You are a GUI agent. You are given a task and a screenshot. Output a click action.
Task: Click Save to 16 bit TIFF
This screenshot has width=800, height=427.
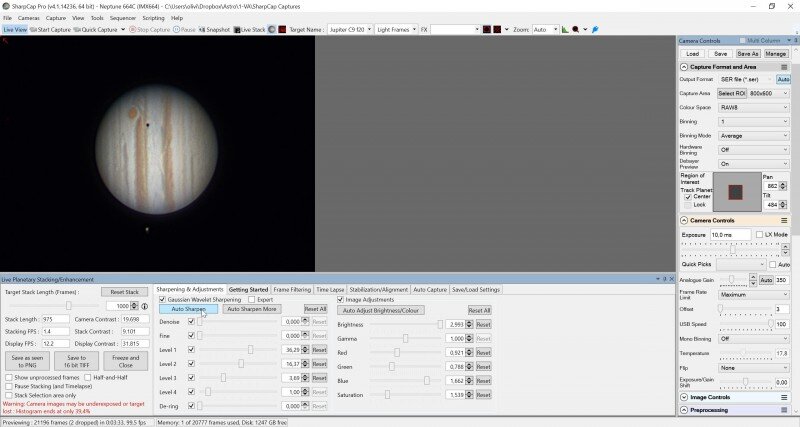(x=77, y=361)
